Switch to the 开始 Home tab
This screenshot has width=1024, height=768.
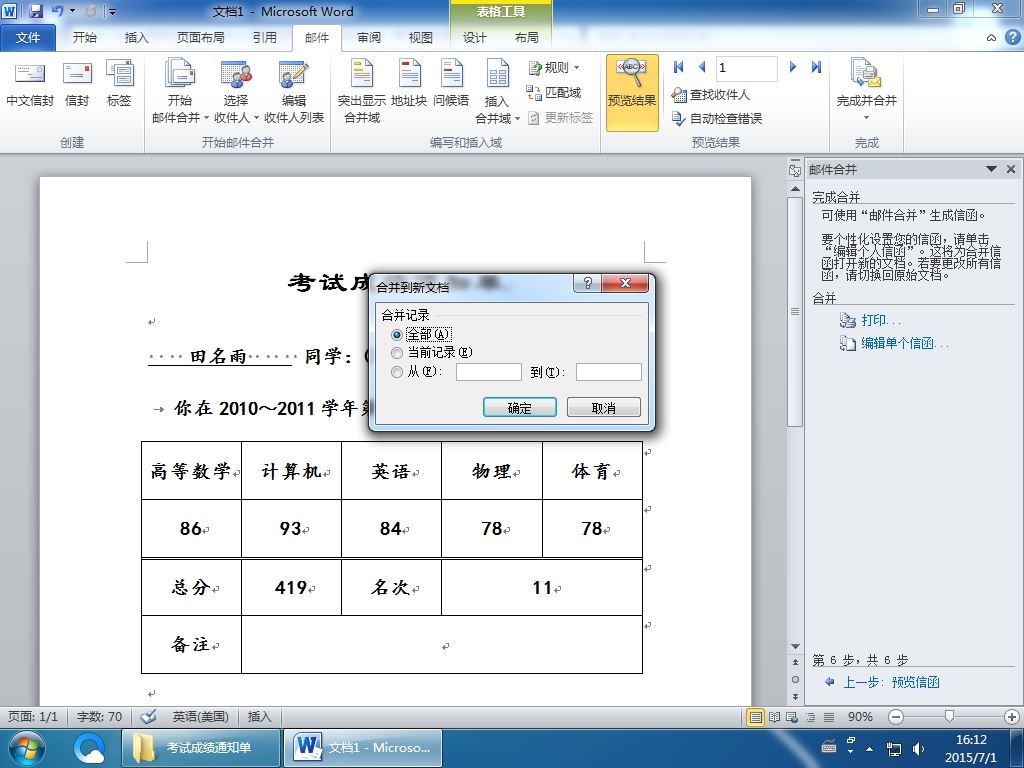pyautogui.click(x=84, y=37)
